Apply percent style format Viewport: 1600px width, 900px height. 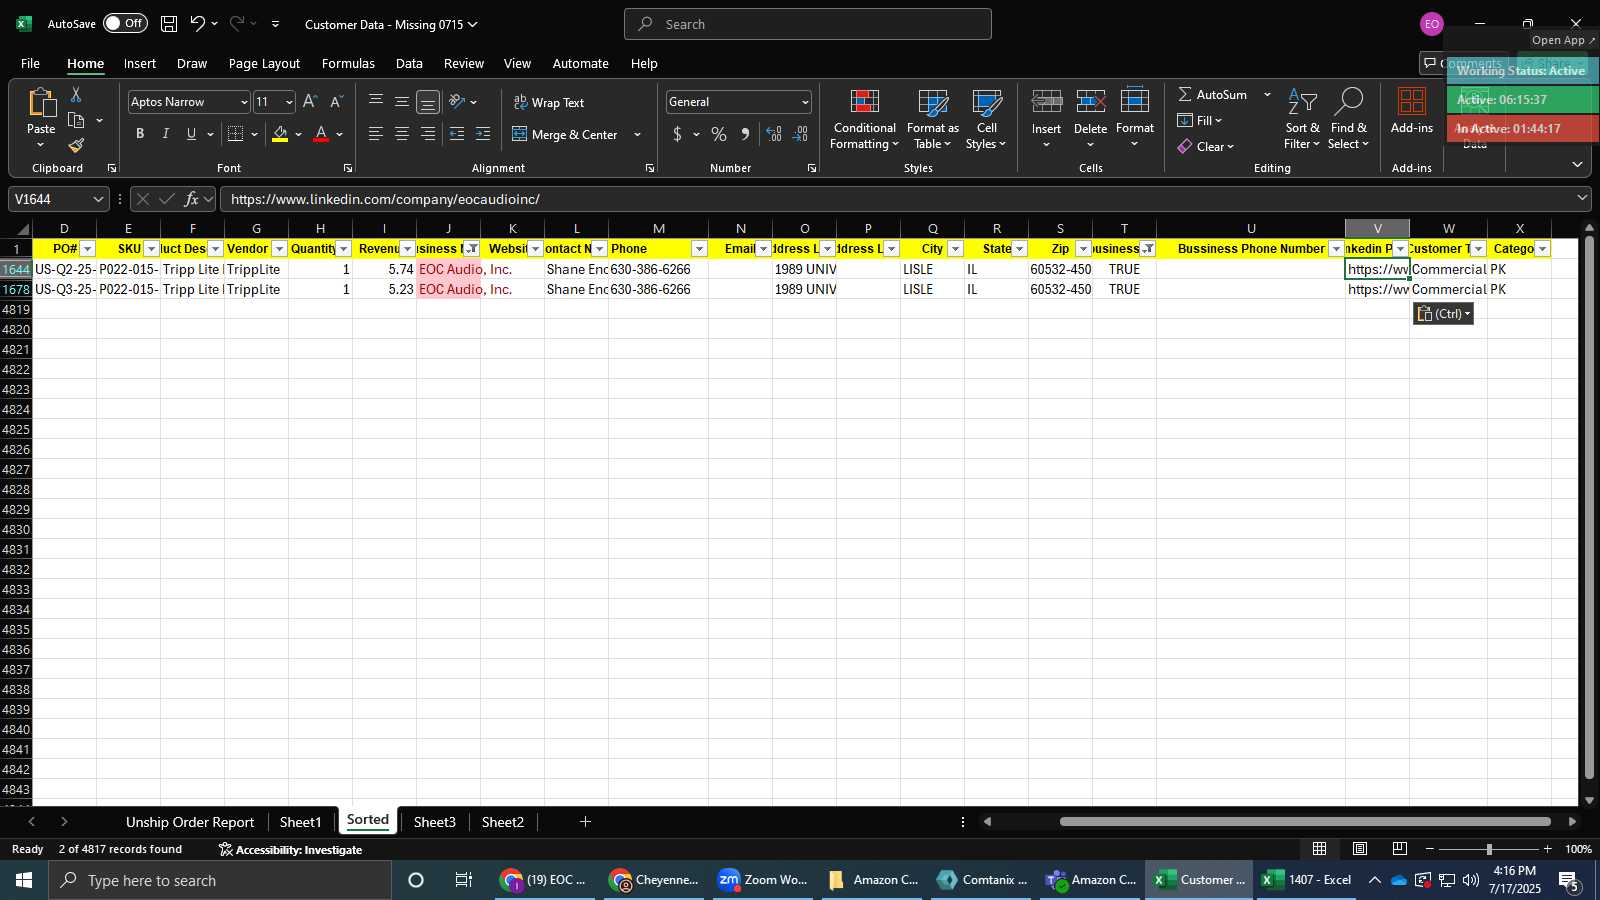719,134
